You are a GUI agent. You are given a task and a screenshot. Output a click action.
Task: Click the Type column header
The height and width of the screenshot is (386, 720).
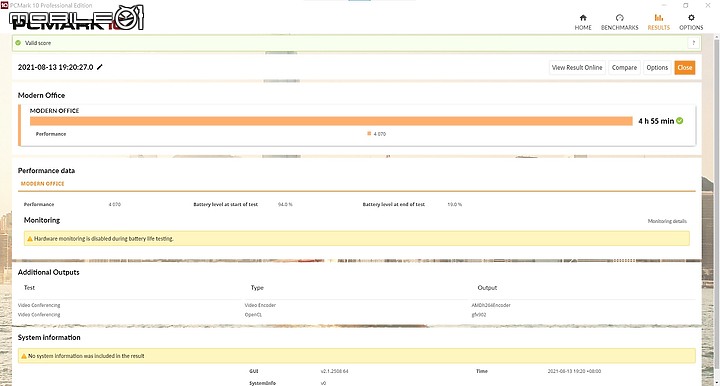(257, 288)
